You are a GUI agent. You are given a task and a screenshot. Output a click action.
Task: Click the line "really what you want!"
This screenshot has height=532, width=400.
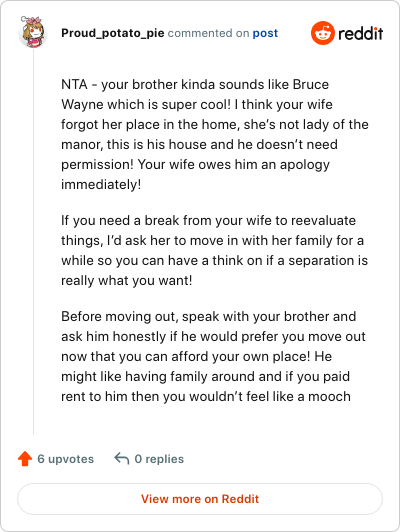[127, 281]
